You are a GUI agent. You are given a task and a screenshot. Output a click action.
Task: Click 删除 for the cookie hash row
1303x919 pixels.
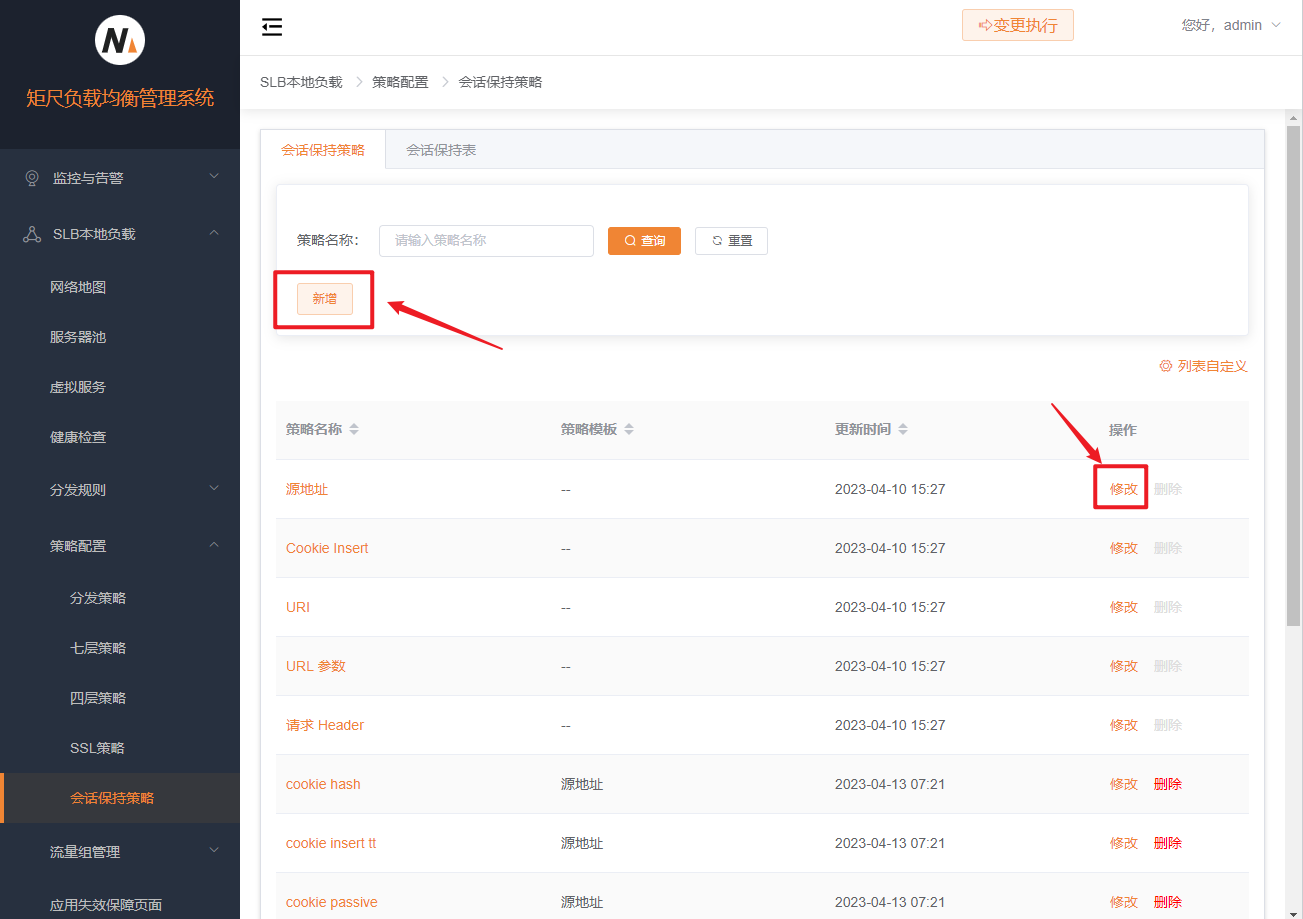[1168, 784]
